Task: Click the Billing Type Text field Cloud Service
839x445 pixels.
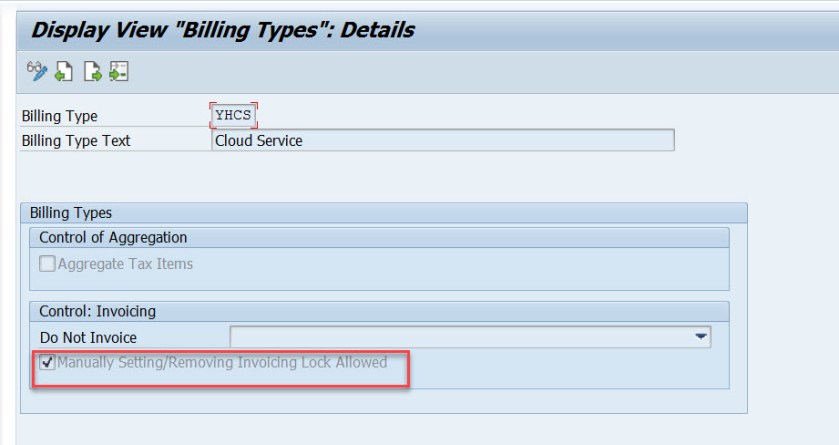Action: [x=443, y=141]
